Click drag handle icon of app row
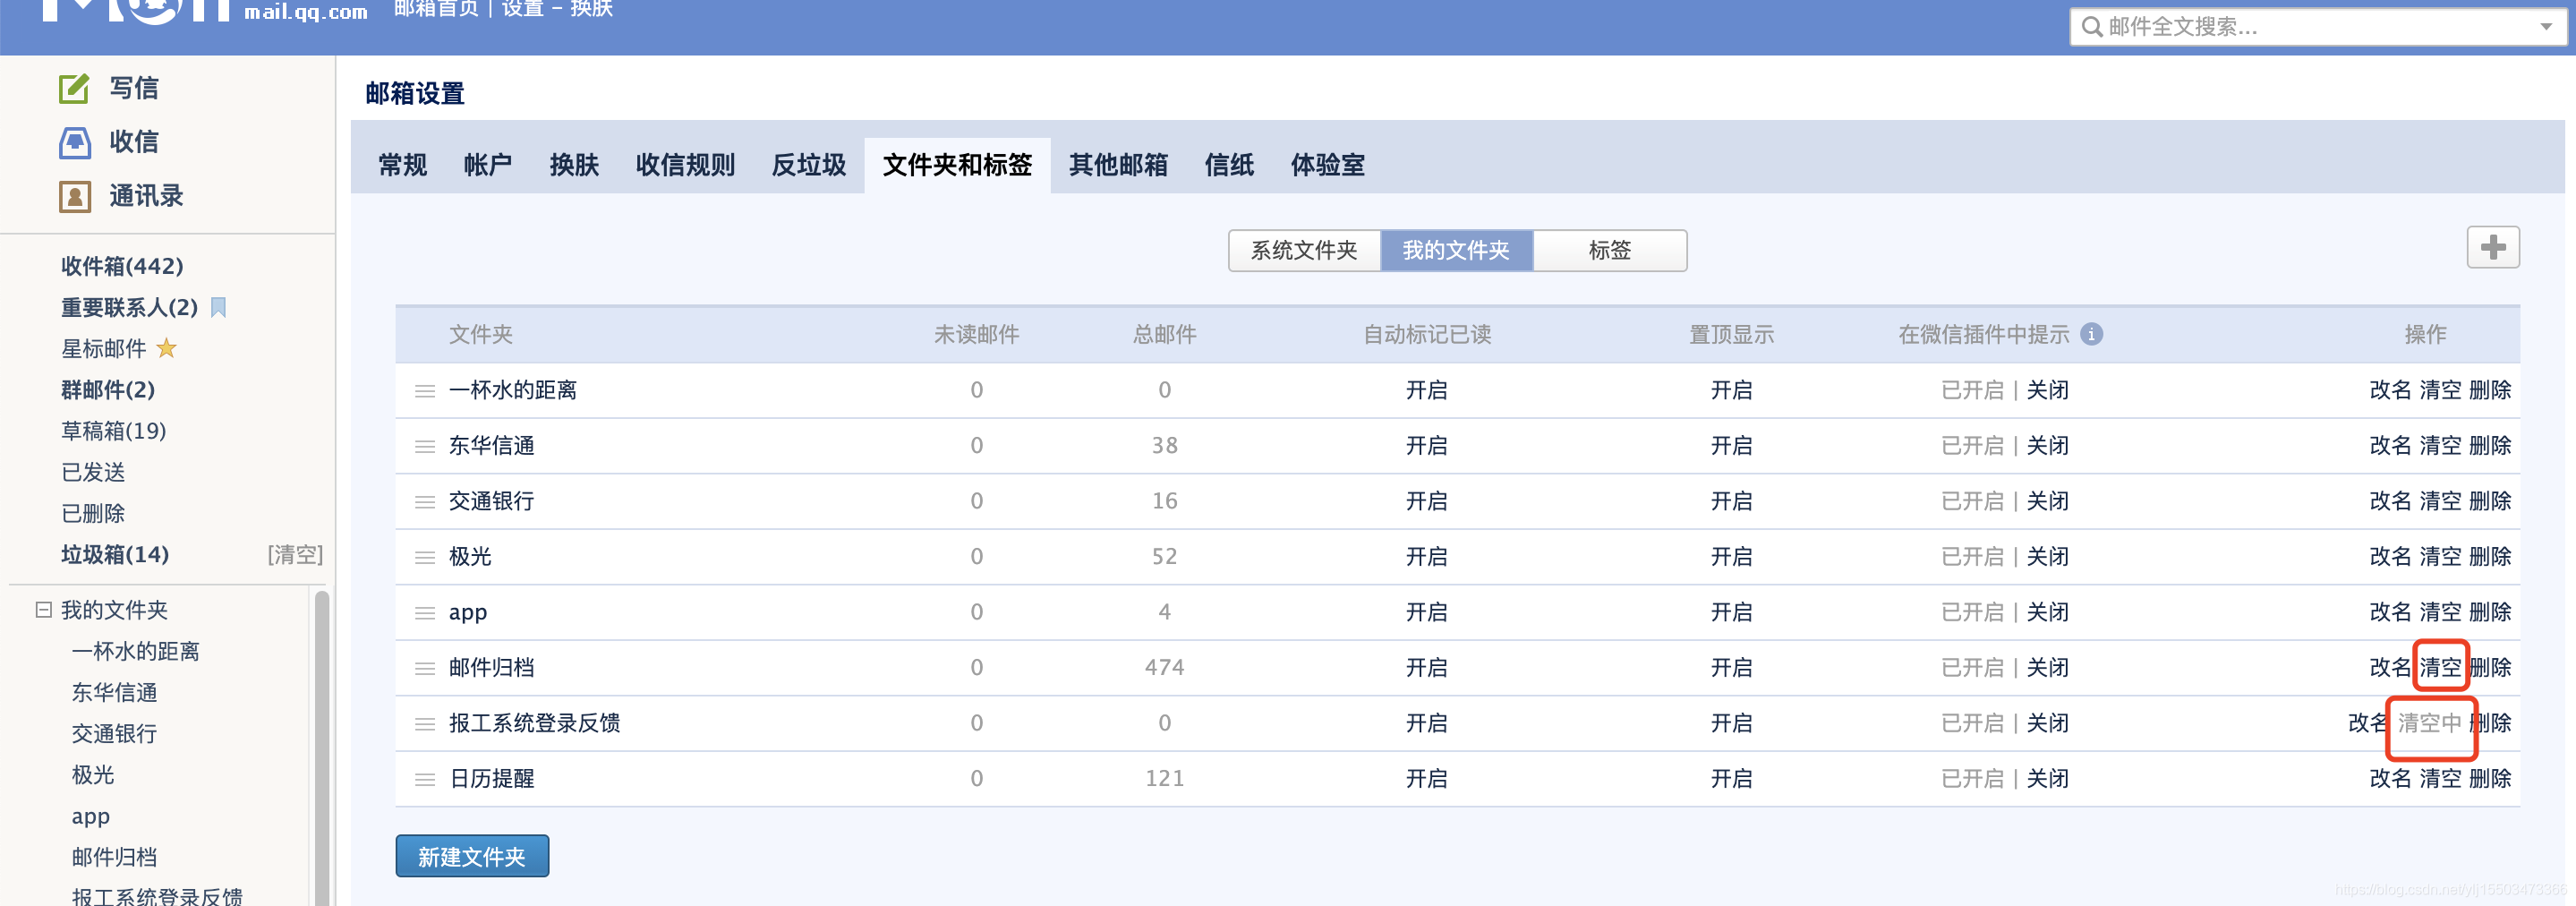Viewport: 2576px width, 906px height. click(425, 613)
